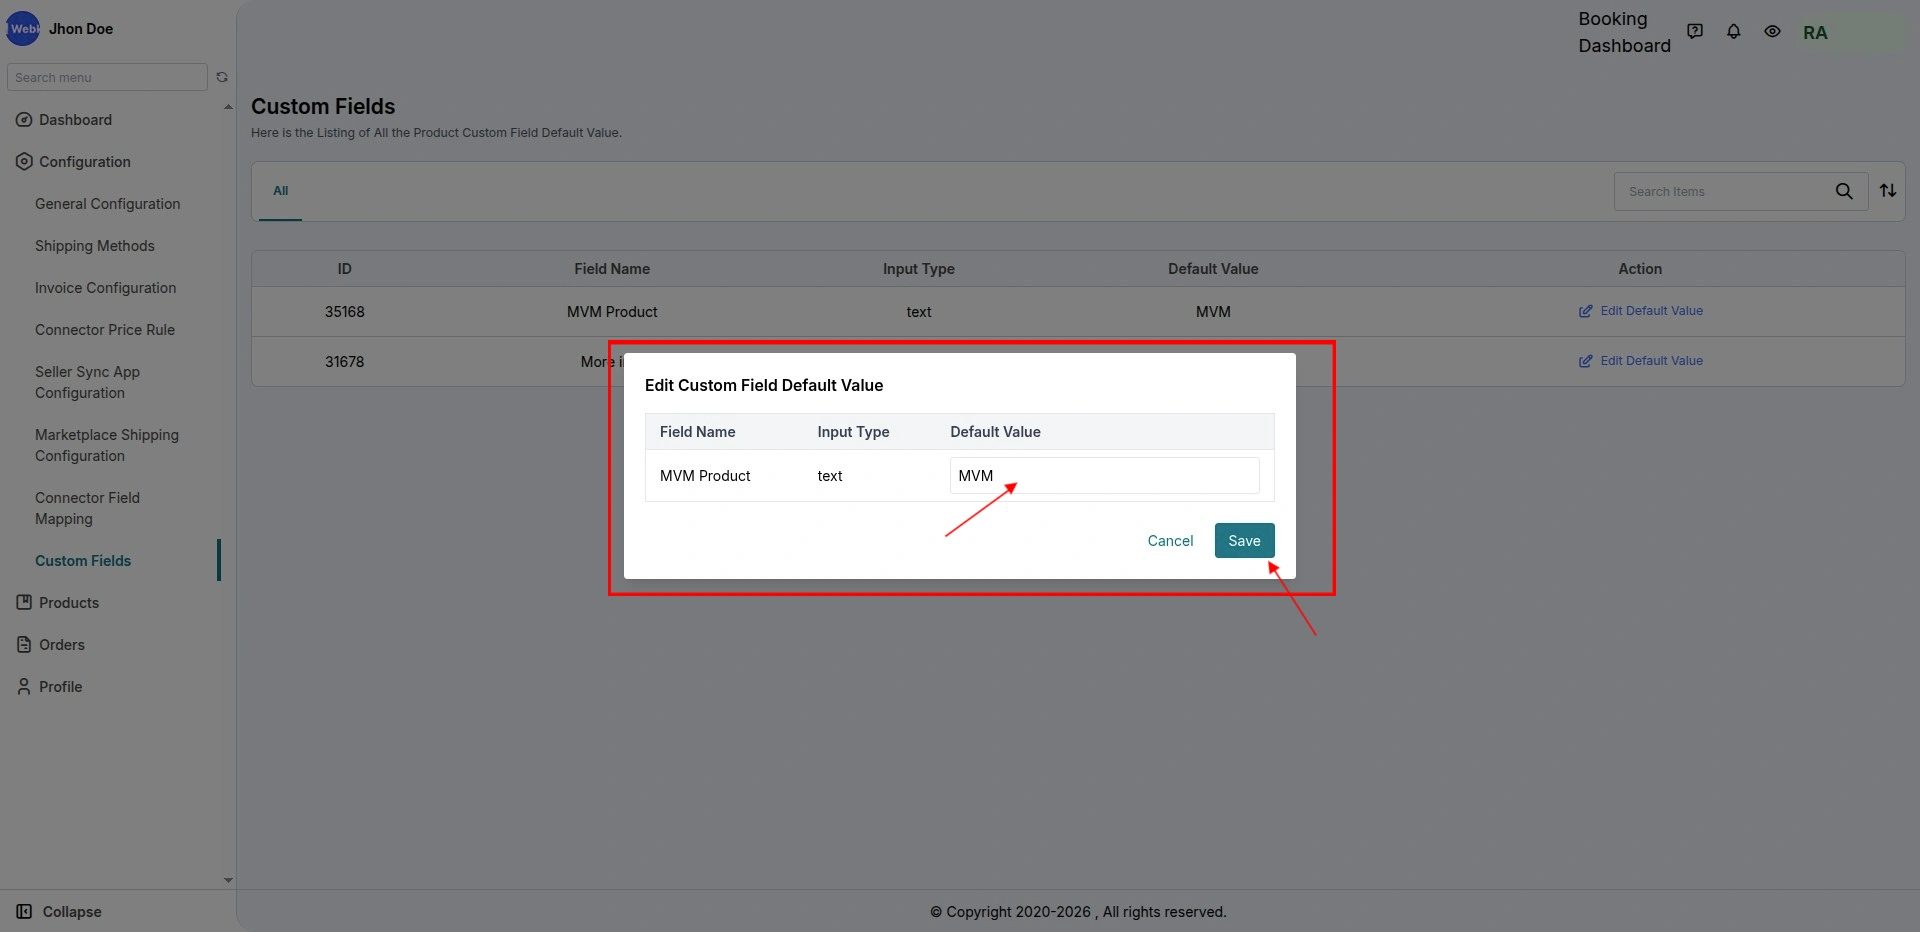
Task: Refresh the menu using the reload icon
Action: tap(222, 77)
